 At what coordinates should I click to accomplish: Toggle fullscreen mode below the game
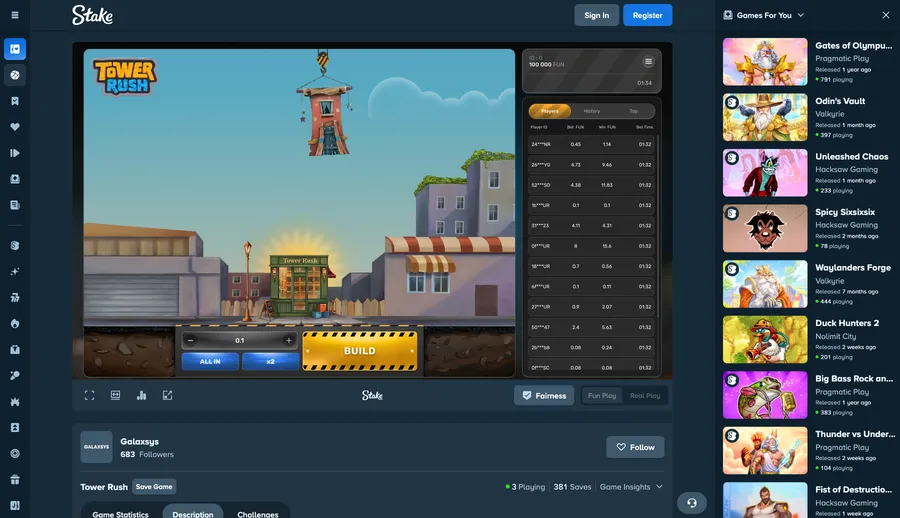(x=90, y=395)
